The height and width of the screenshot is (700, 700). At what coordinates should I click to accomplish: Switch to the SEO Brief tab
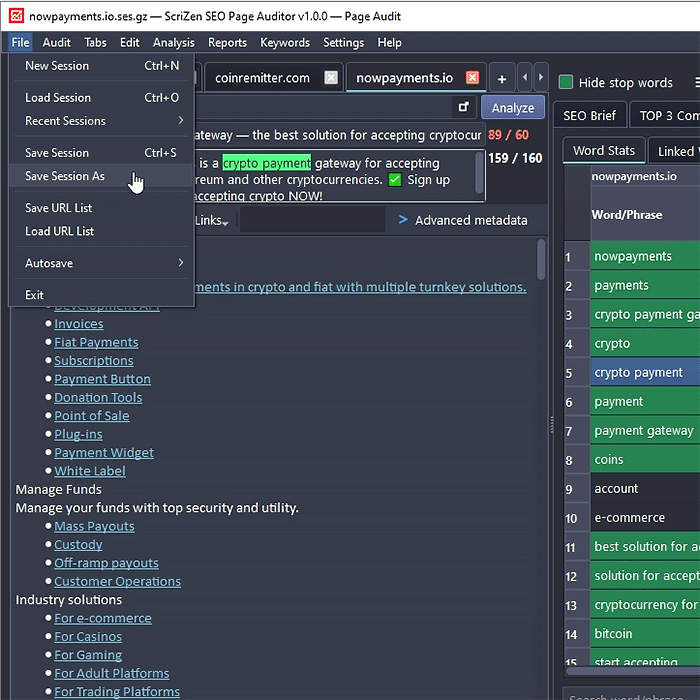coord(589,115)
